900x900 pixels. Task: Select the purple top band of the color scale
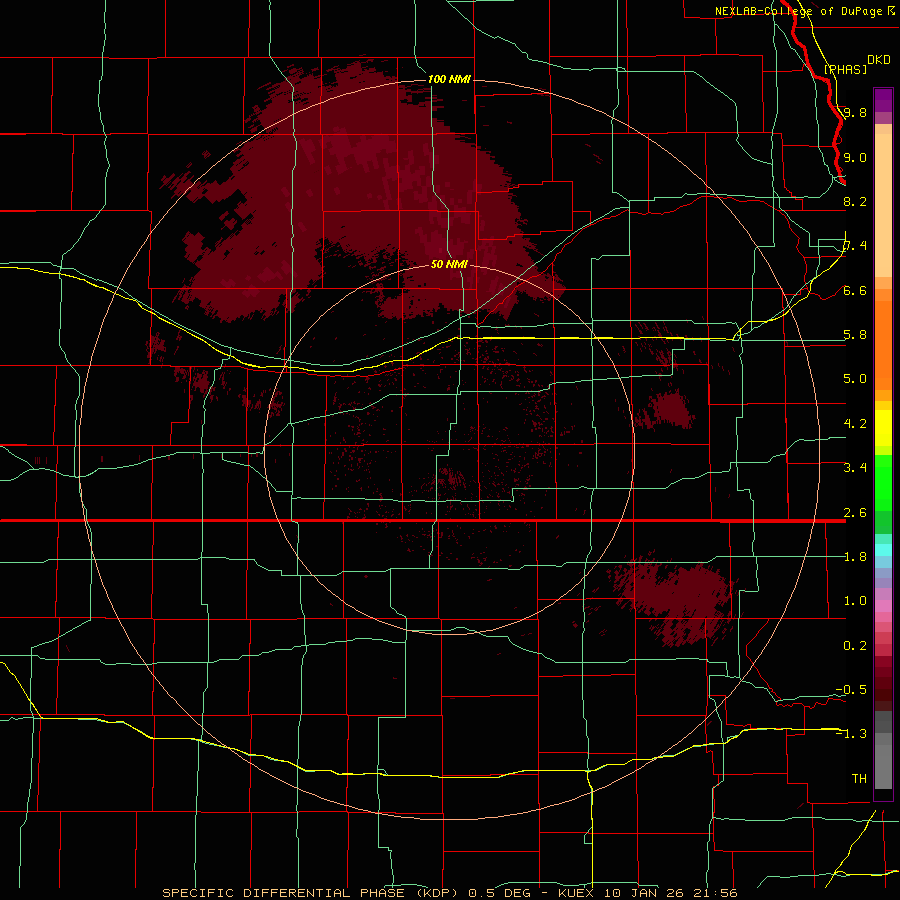coord(883,100)
